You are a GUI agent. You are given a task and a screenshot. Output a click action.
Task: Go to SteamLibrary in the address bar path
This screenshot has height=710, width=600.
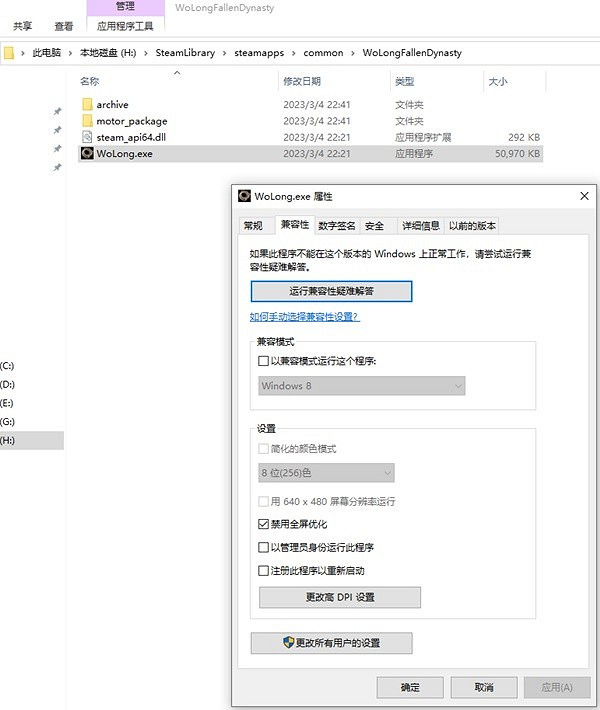click(185, 53)
